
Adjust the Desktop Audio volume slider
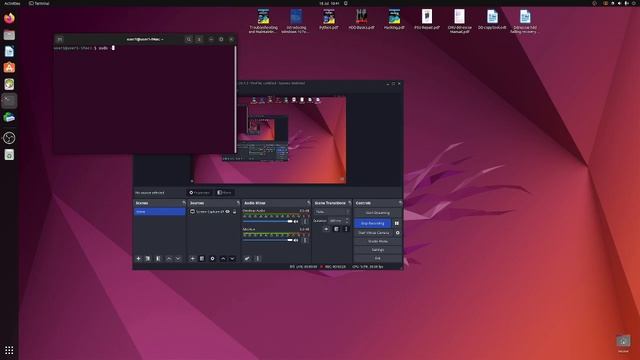pyautogui.click(x=268, y=222)
